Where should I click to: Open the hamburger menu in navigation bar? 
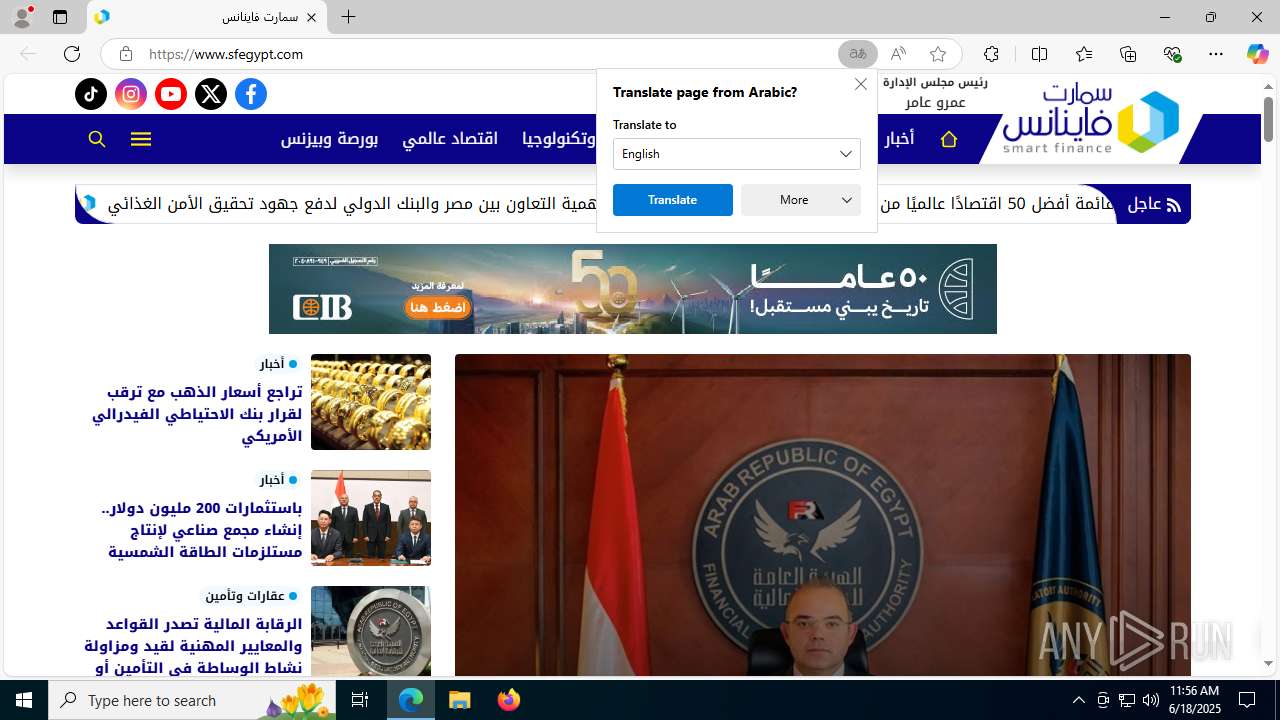click(x=141, y=139)
